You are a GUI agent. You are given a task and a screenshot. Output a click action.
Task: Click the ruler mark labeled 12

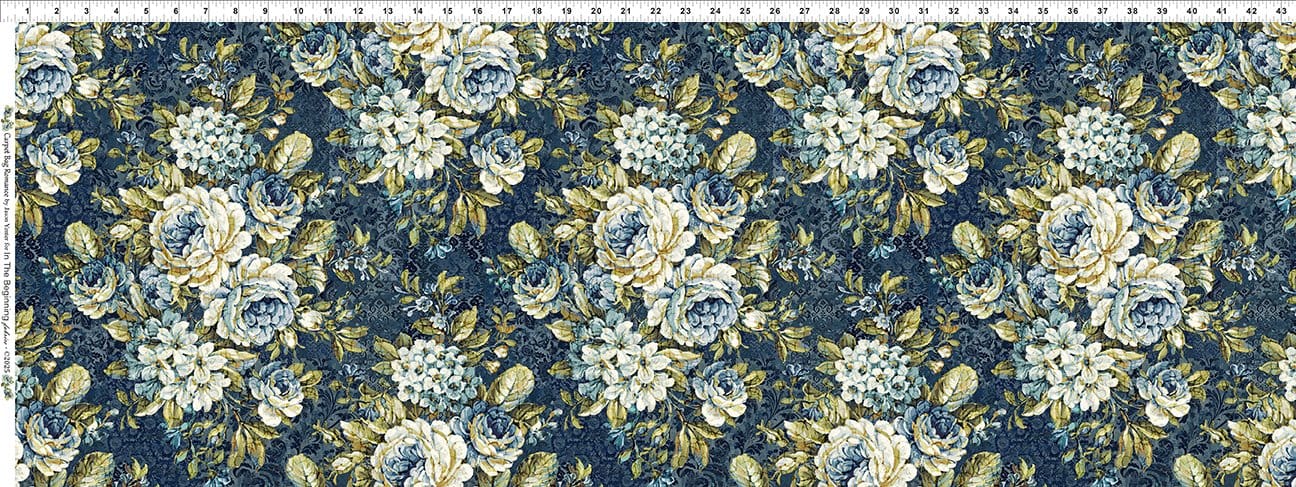tap(356, 11)
